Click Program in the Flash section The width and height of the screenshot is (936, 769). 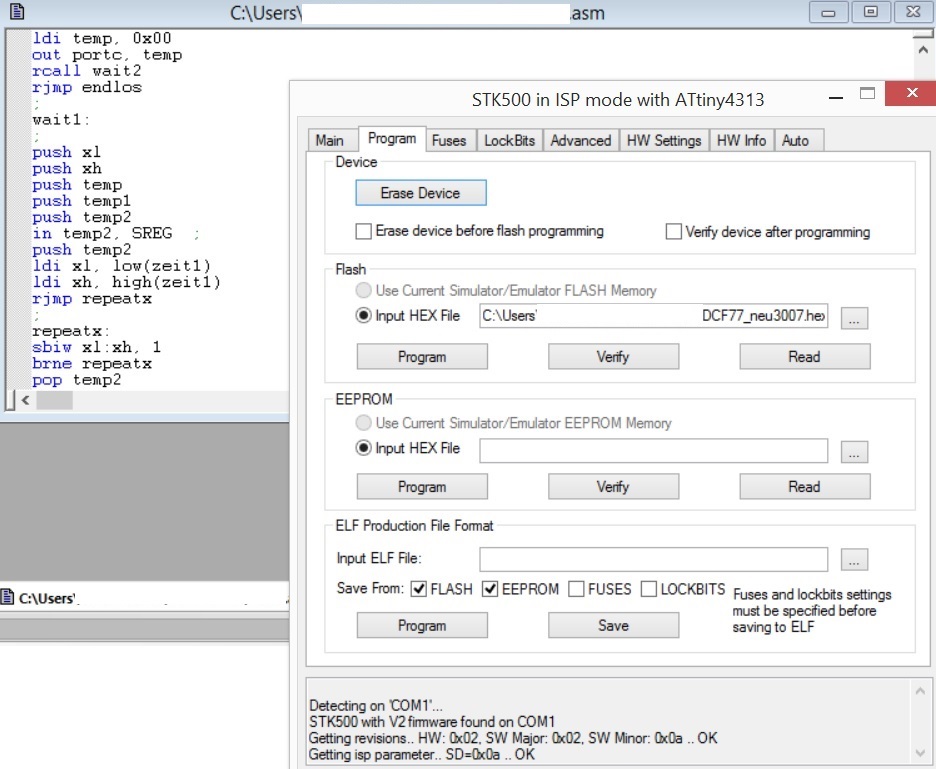(421, 356)
